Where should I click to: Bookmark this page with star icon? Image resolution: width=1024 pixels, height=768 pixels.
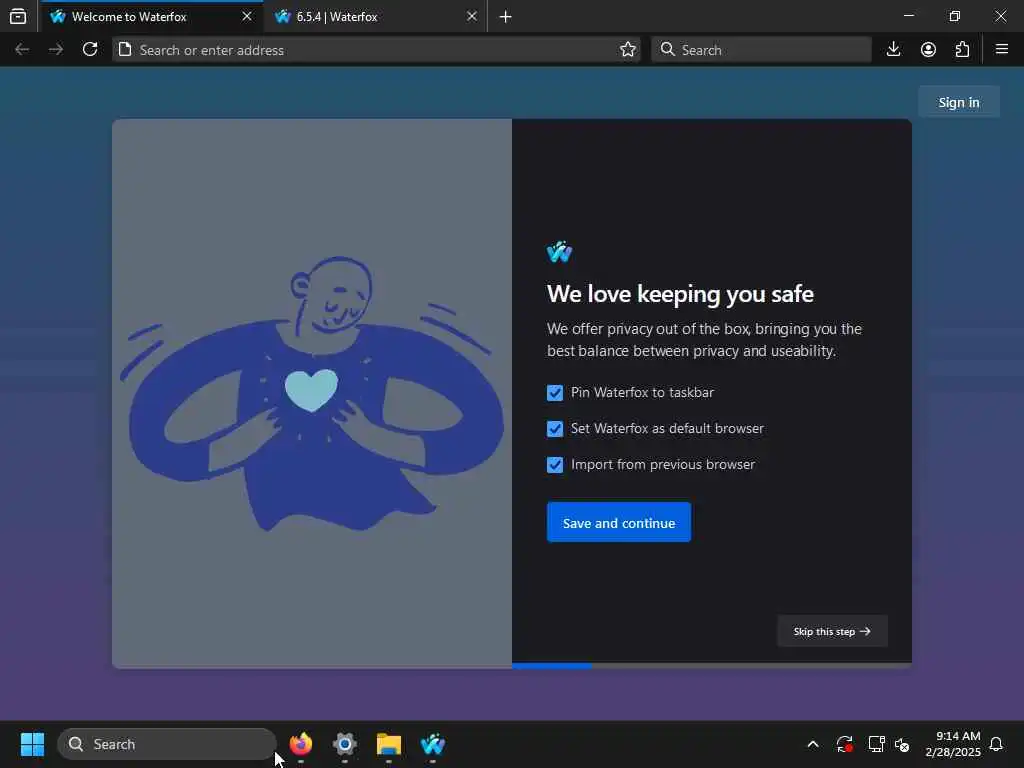pyautogui.click(x=628, y=50)
